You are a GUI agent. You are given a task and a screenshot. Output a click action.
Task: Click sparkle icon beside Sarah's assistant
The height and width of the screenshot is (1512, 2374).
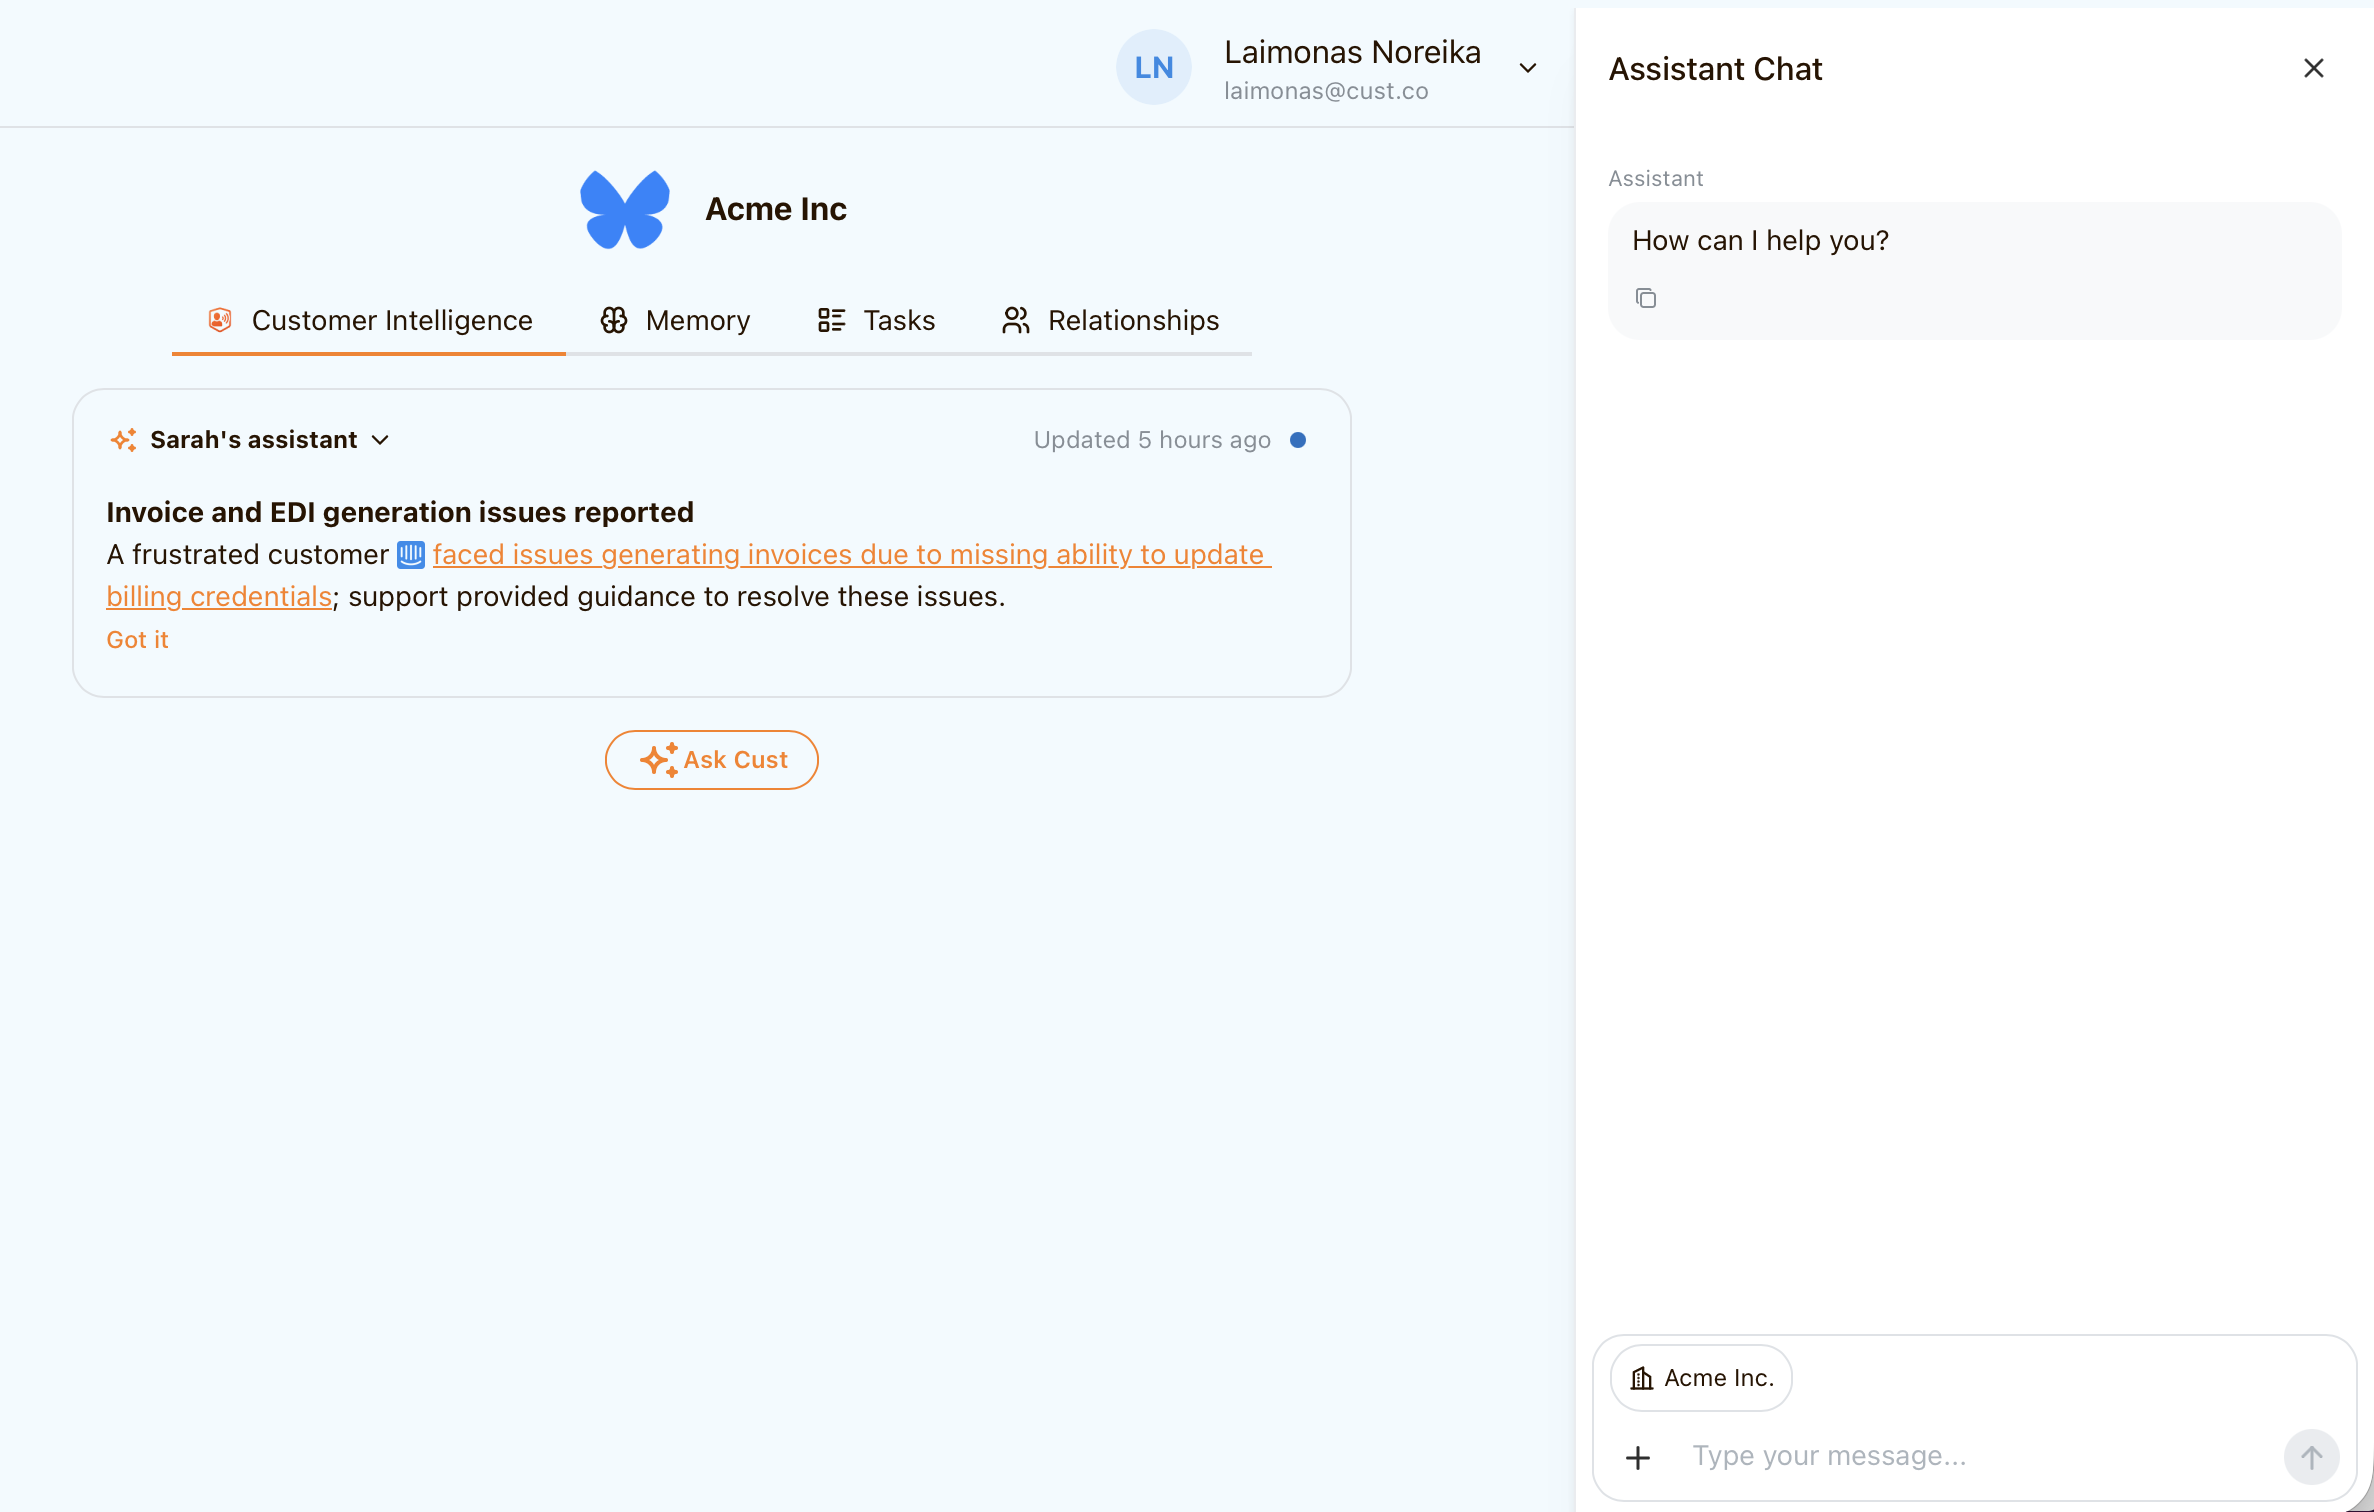click(x=124, y=440)
